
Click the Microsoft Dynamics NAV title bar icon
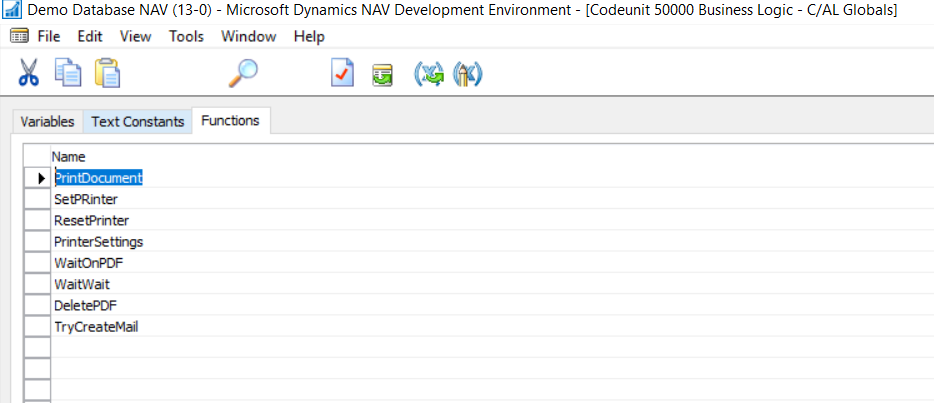pyautogui.click(x=12, y=10)
